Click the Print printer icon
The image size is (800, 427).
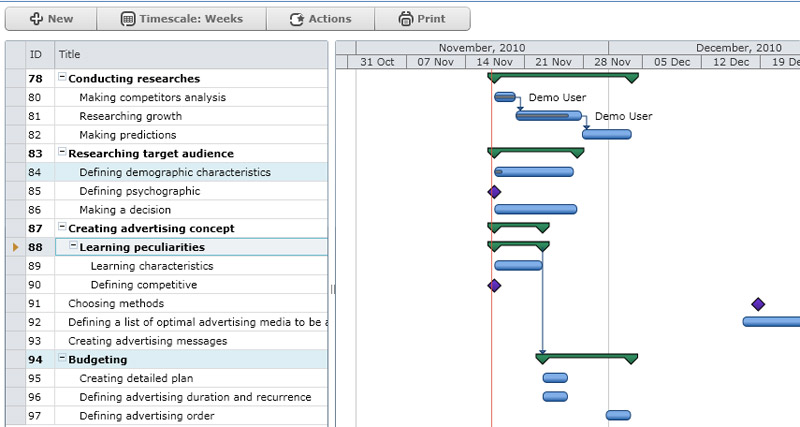(x=405, y=19)
